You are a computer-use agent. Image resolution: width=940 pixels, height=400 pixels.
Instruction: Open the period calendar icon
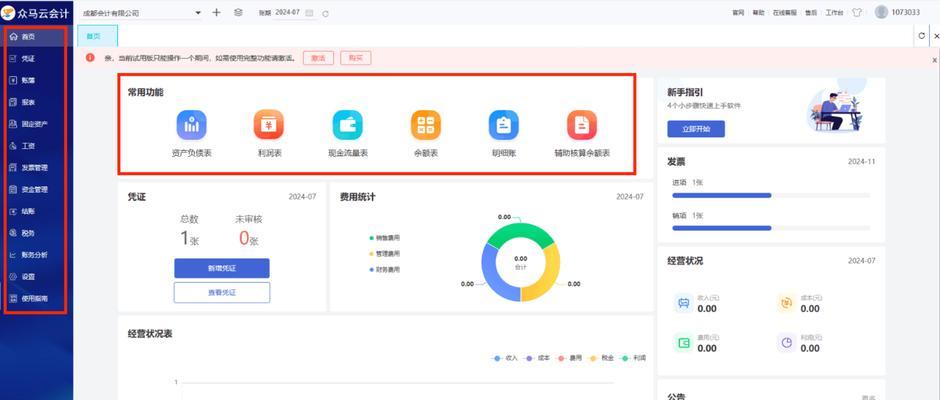[309, 13]
